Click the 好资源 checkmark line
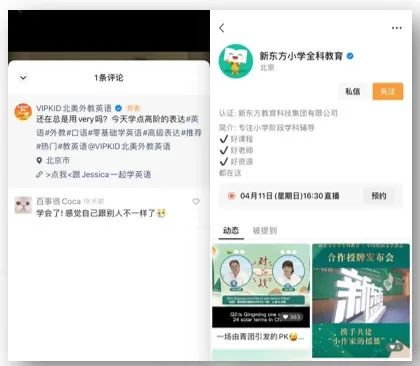The width and height of the screenshot is (420, 366). (x=236, y=162)
